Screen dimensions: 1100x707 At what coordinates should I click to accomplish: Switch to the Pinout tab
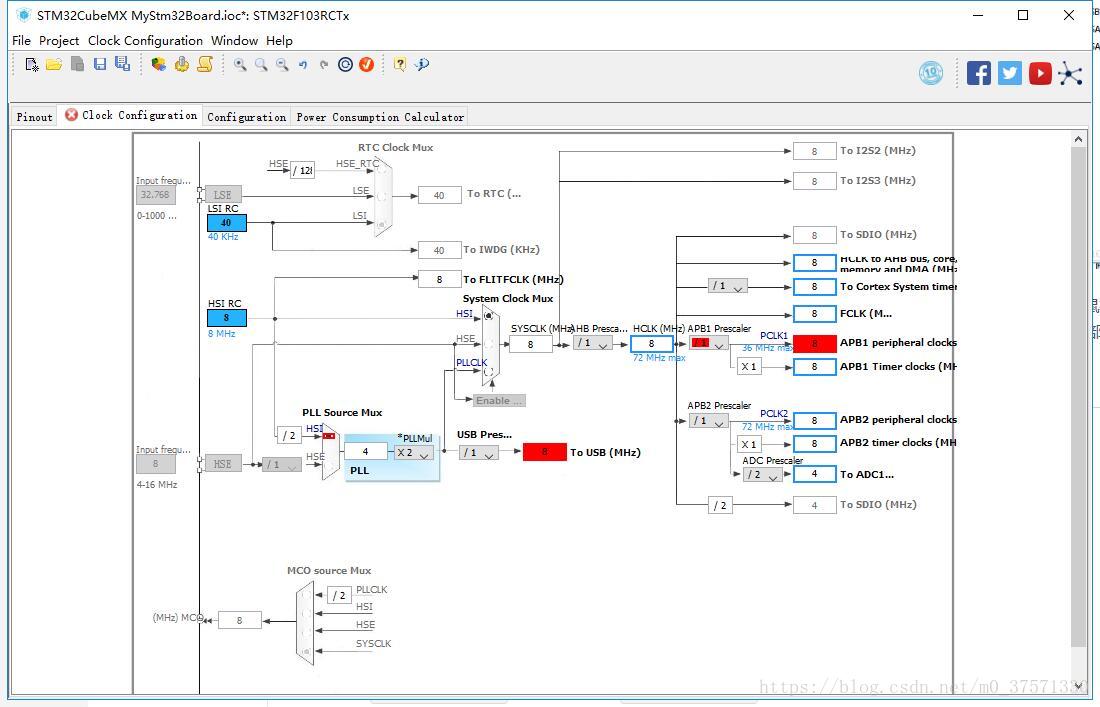[34, 117]
